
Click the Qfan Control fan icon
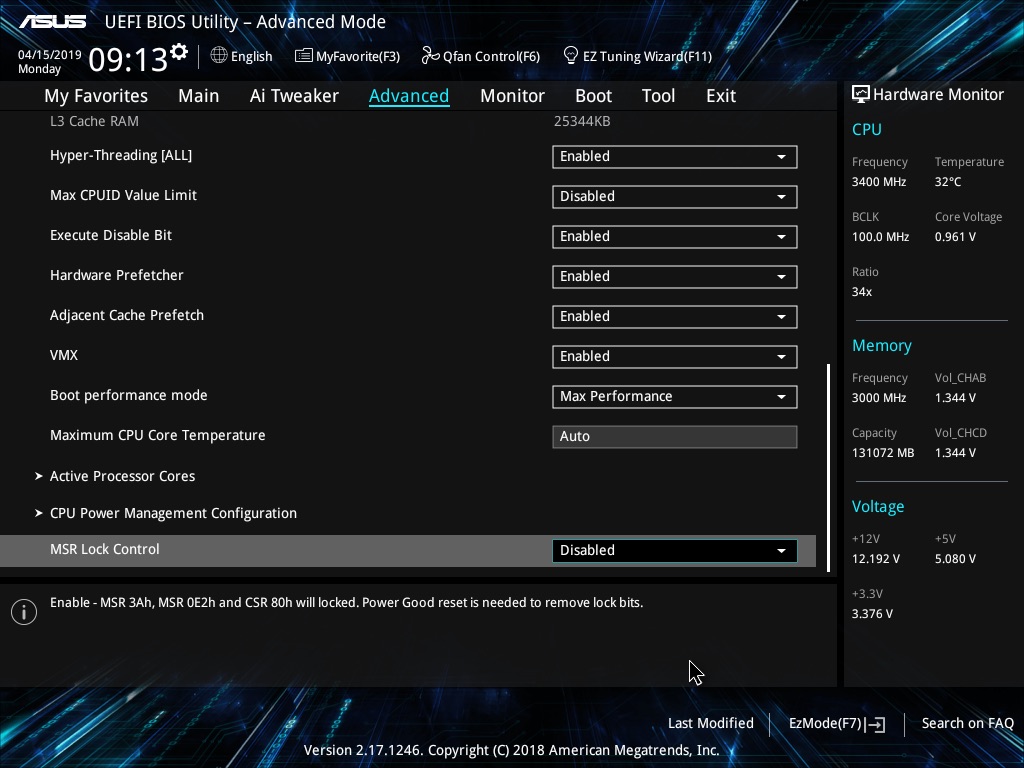coord(430,56)
